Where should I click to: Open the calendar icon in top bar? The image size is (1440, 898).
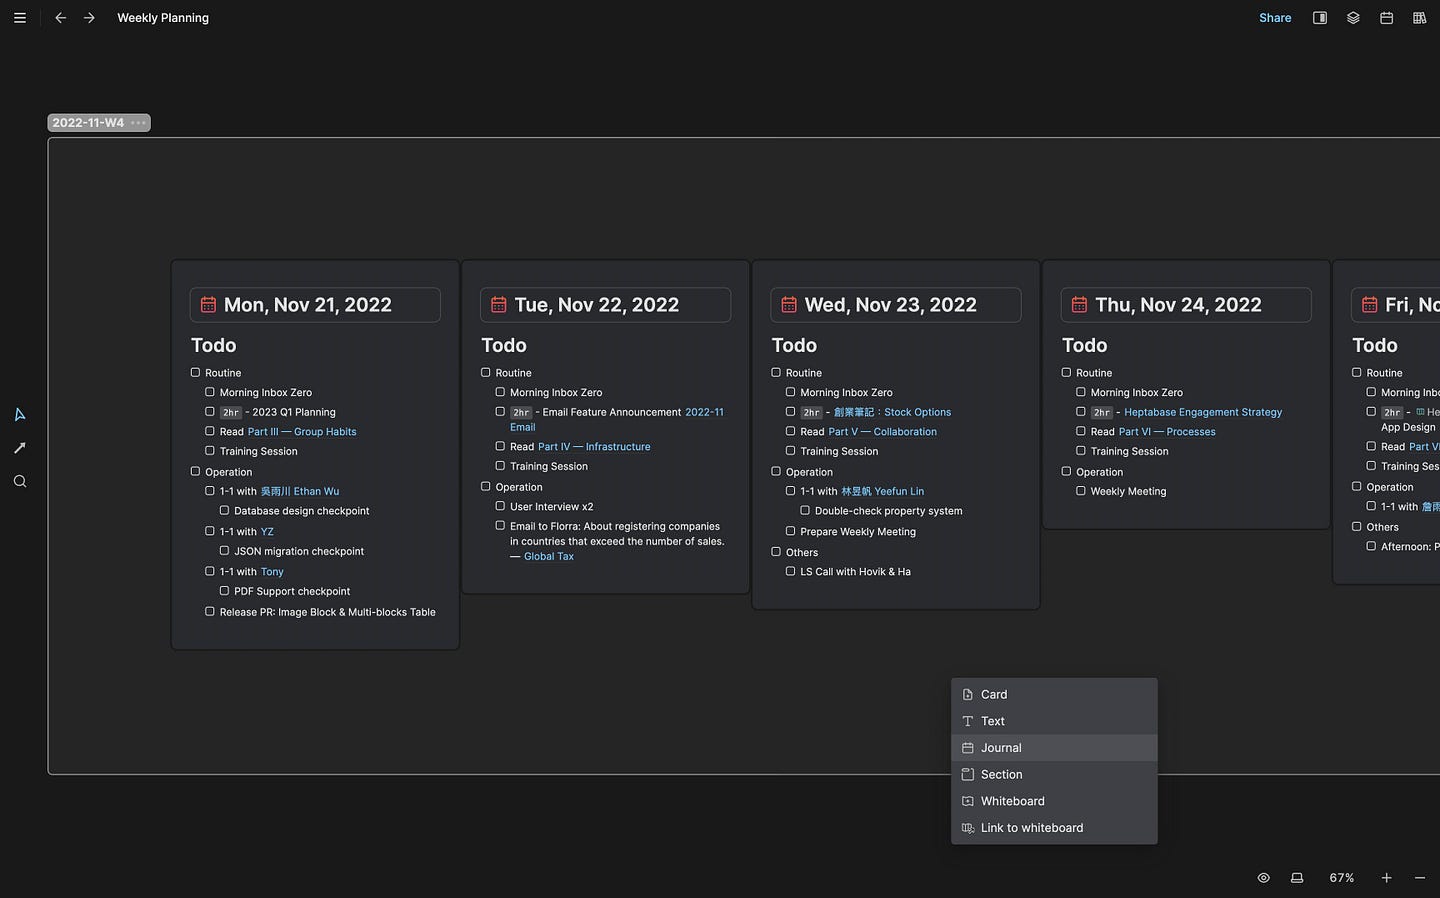point(1386,18)
